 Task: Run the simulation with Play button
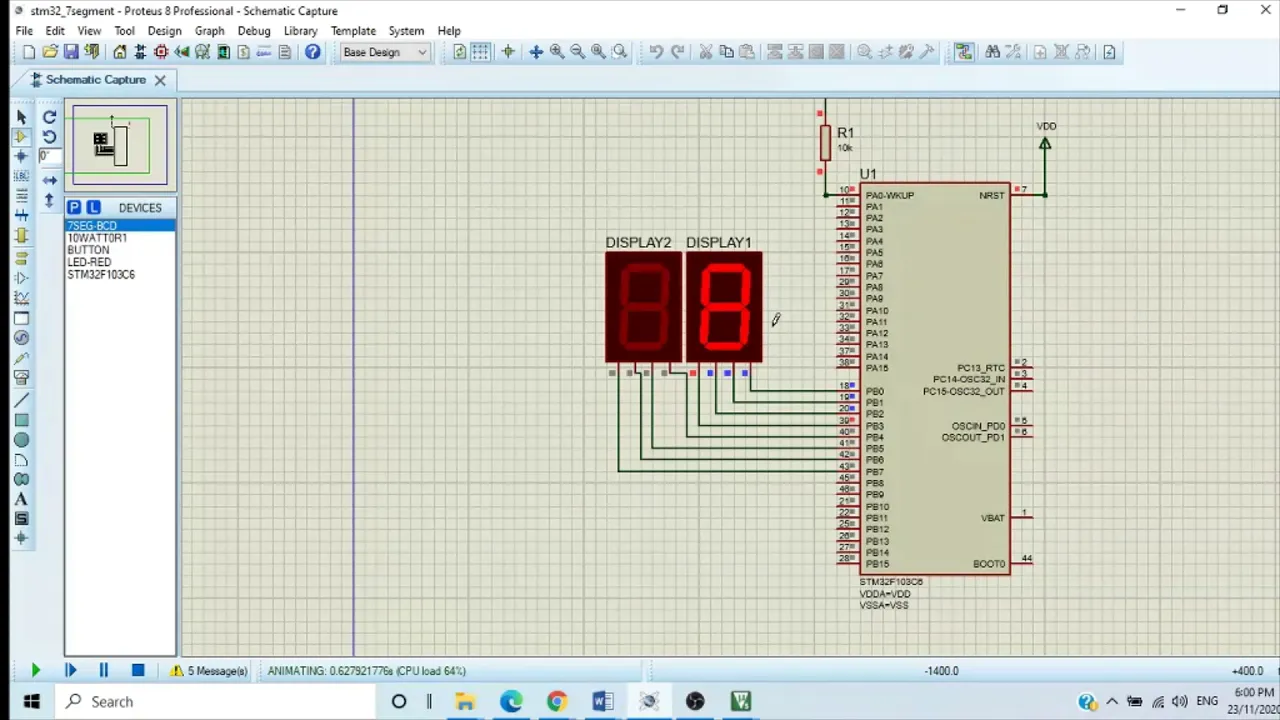35,671
